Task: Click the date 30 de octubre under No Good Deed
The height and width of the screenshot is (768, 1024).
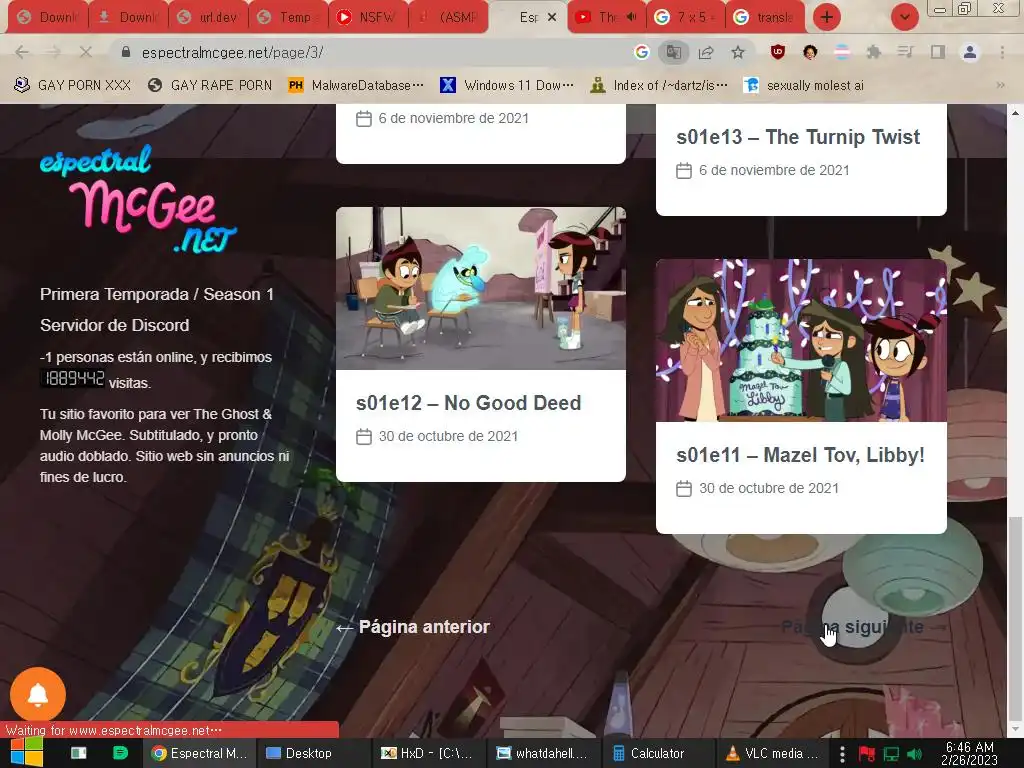Action: pos(448,436)
